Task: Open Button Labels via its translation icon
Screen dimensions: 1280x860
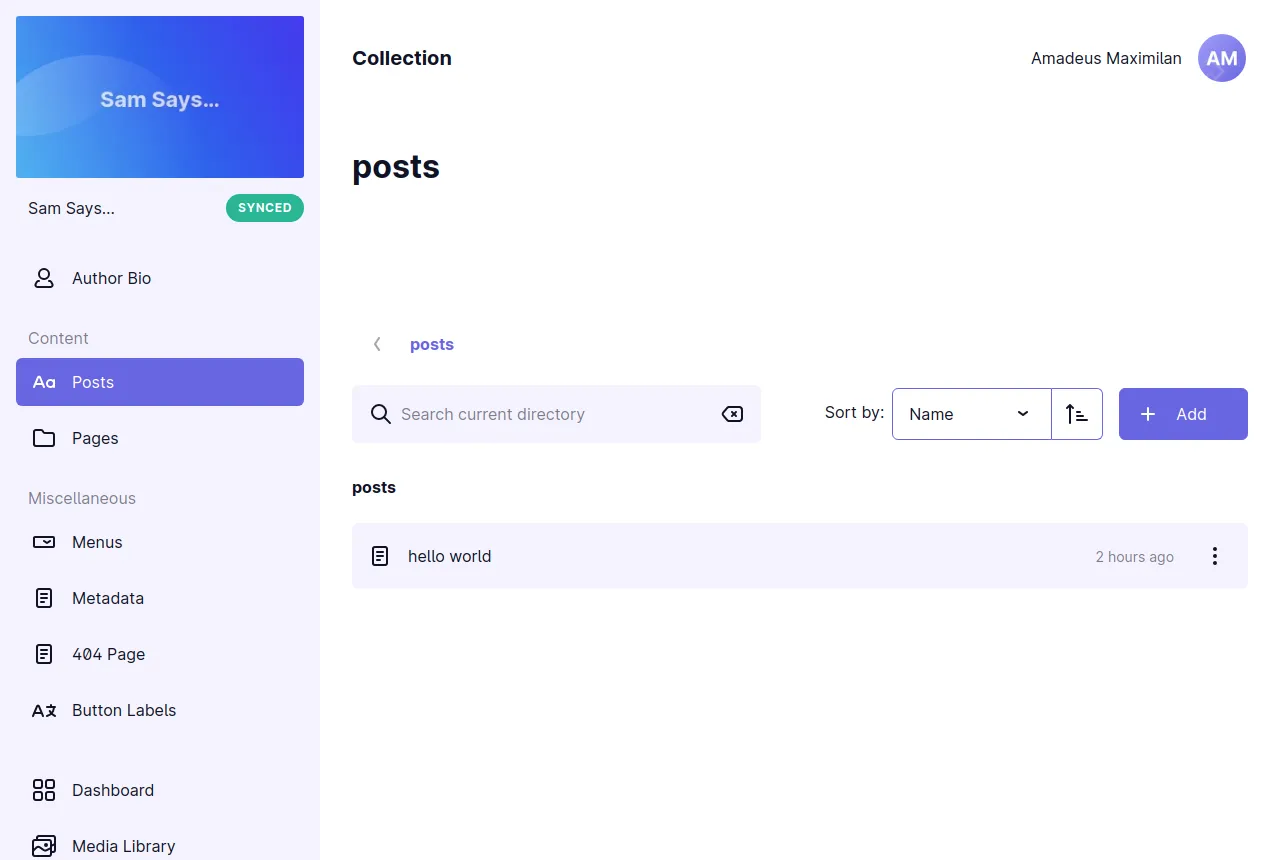Action: 43,710
